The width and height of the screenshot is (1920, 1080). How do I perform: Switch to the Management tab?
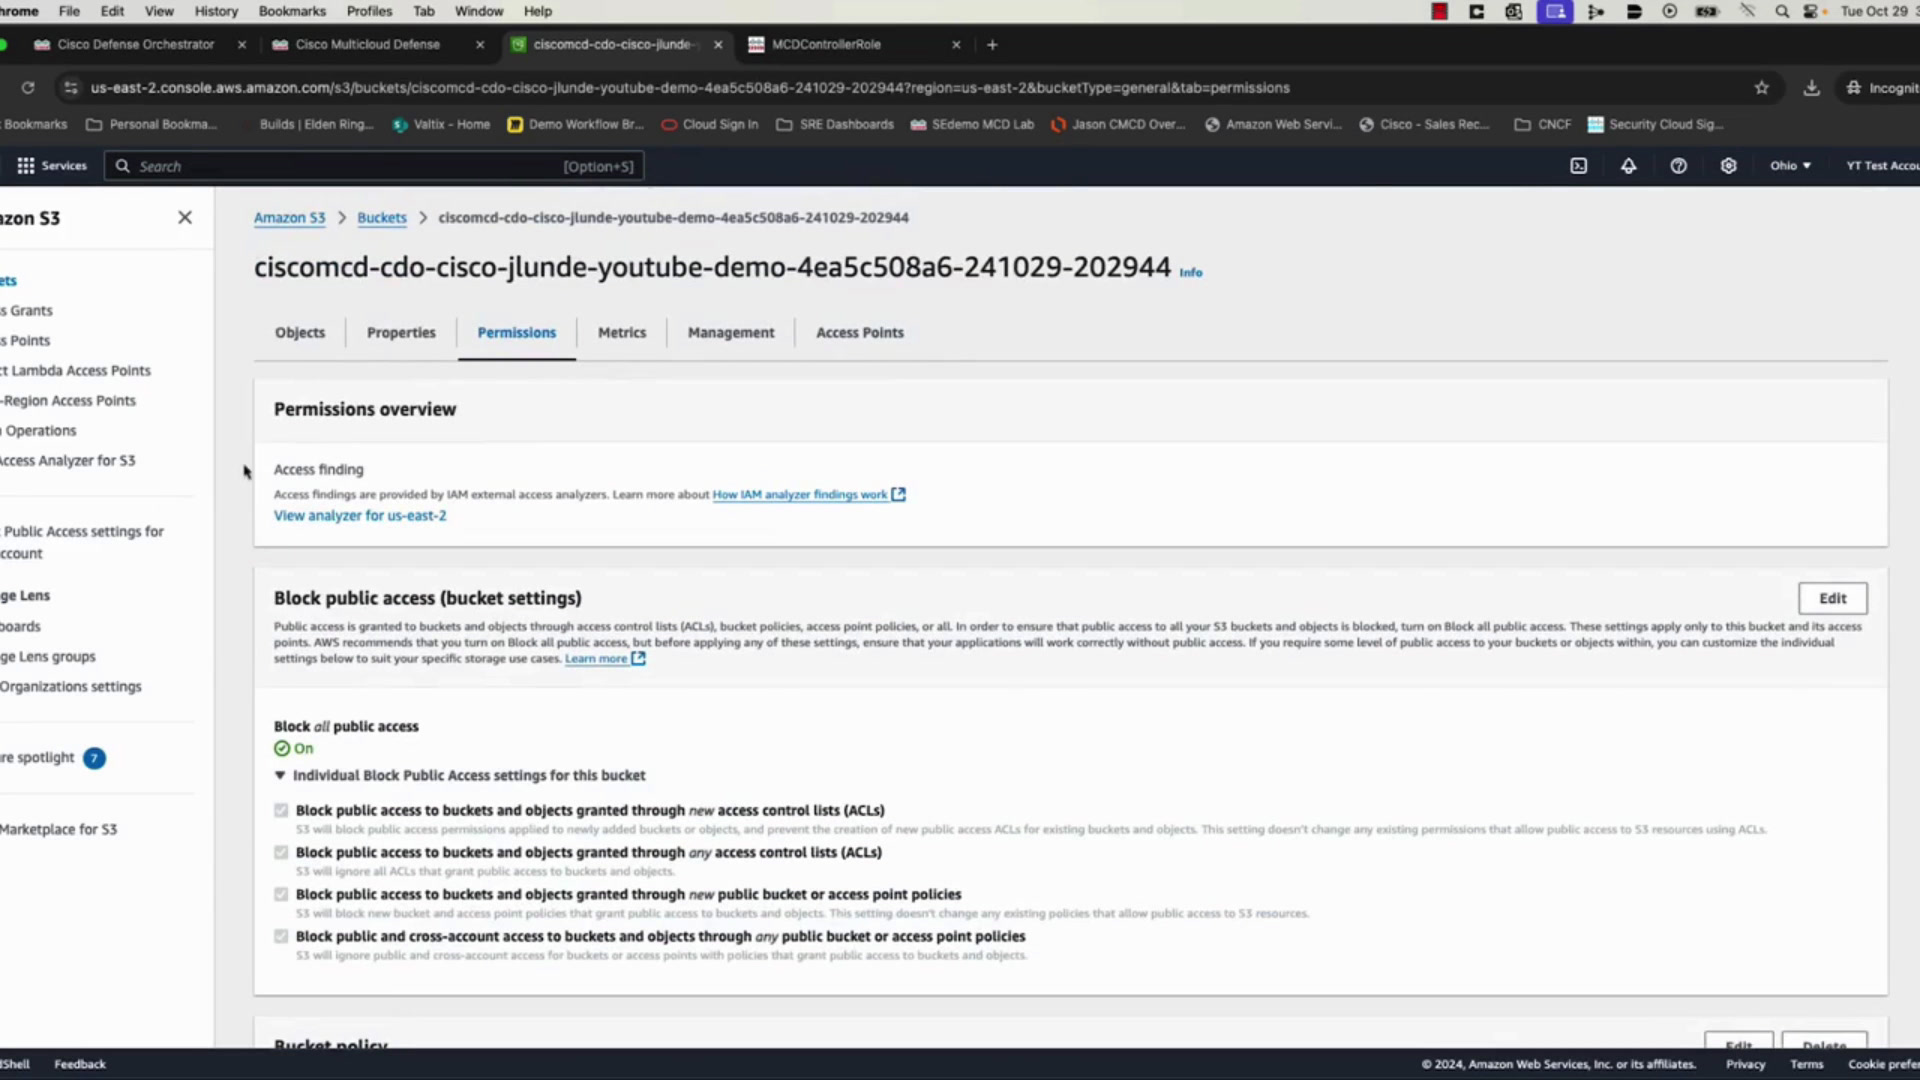point(731,332)
